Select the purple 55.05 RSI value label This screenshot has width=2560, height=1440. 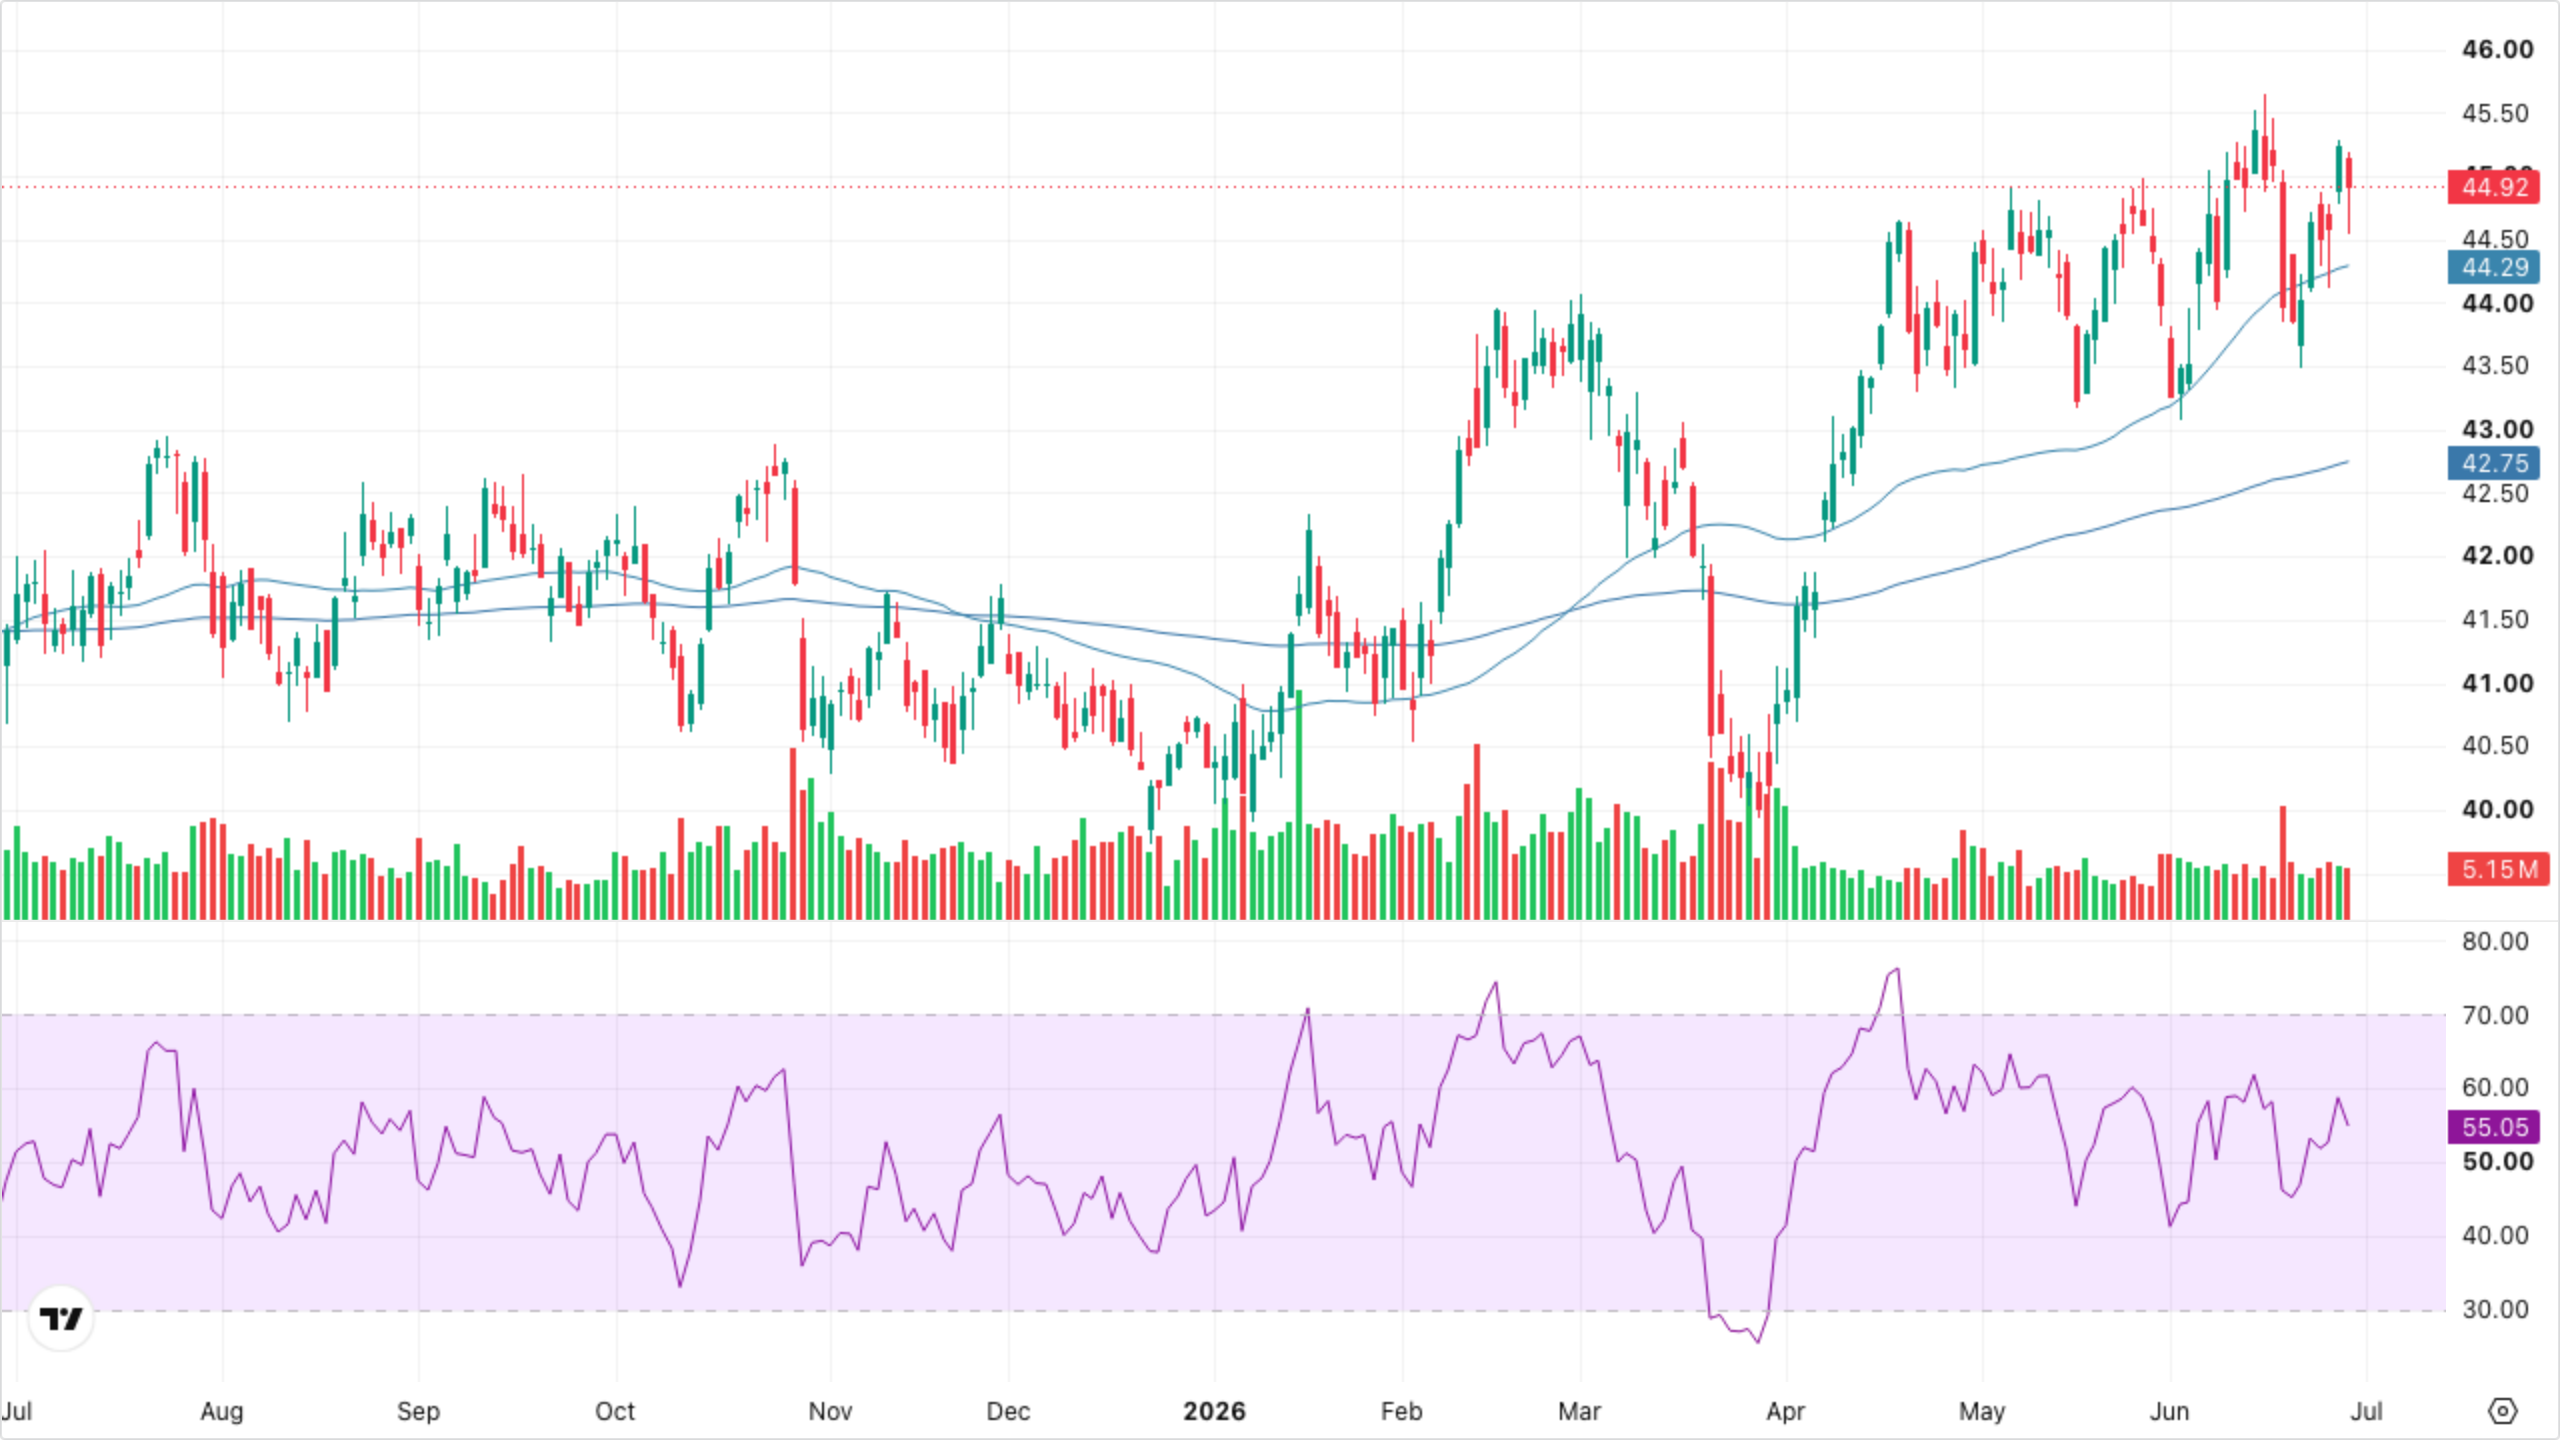[2494, 1127]
